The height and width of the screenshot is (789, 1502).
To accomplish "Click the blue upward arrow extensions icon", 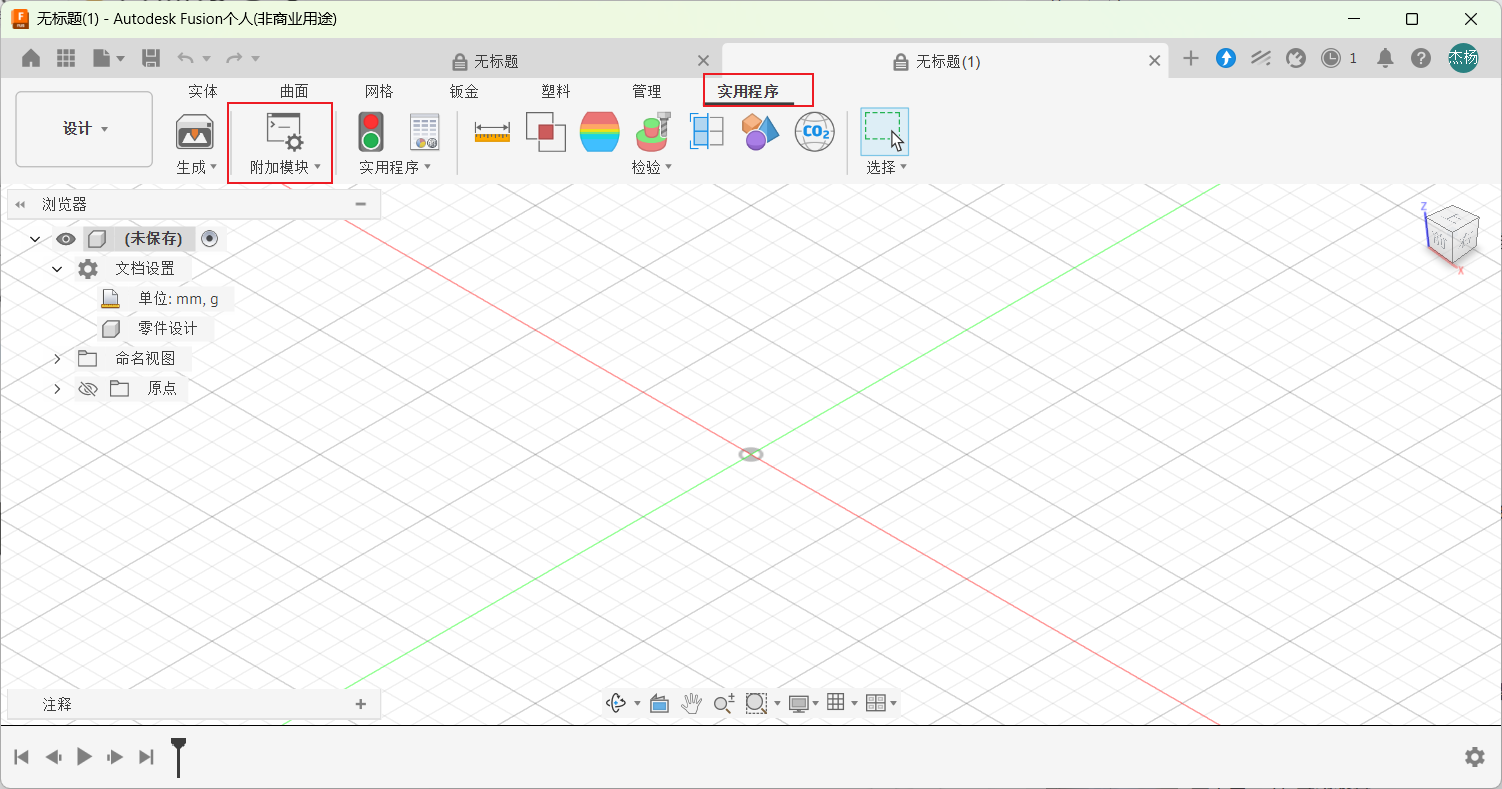I will (1226, 59).
